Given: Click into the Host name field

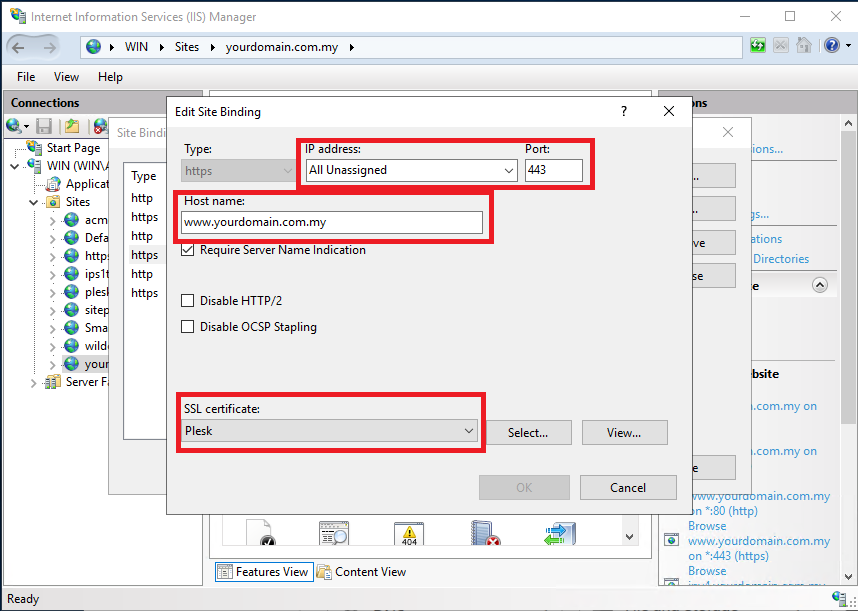Looking at the screenshot, I should [332, 222].
